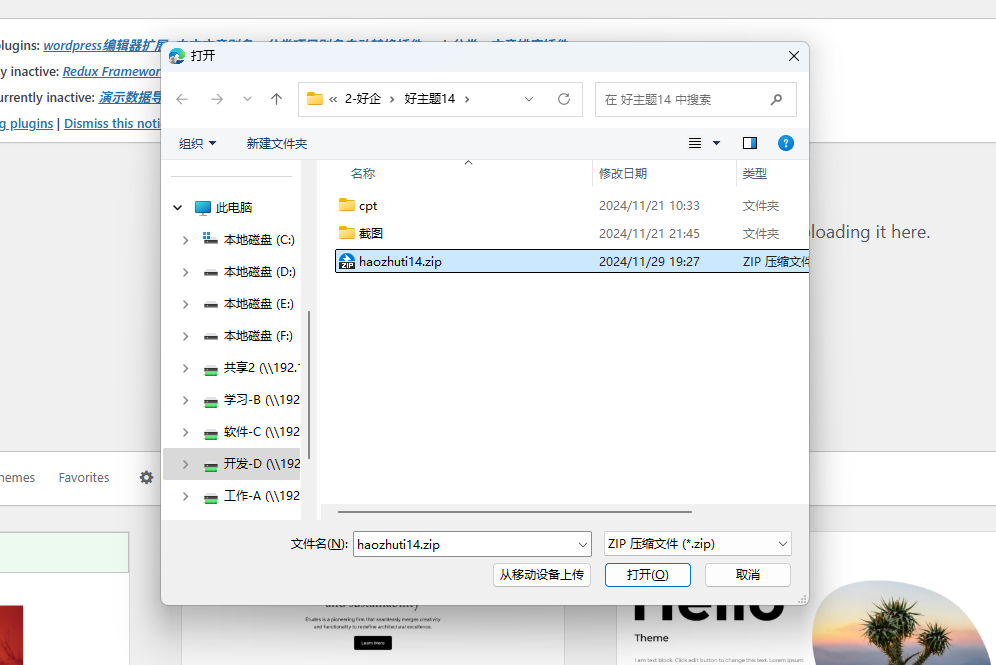Open the 组织 menu

pyautogui.click(x=197, y=143)
